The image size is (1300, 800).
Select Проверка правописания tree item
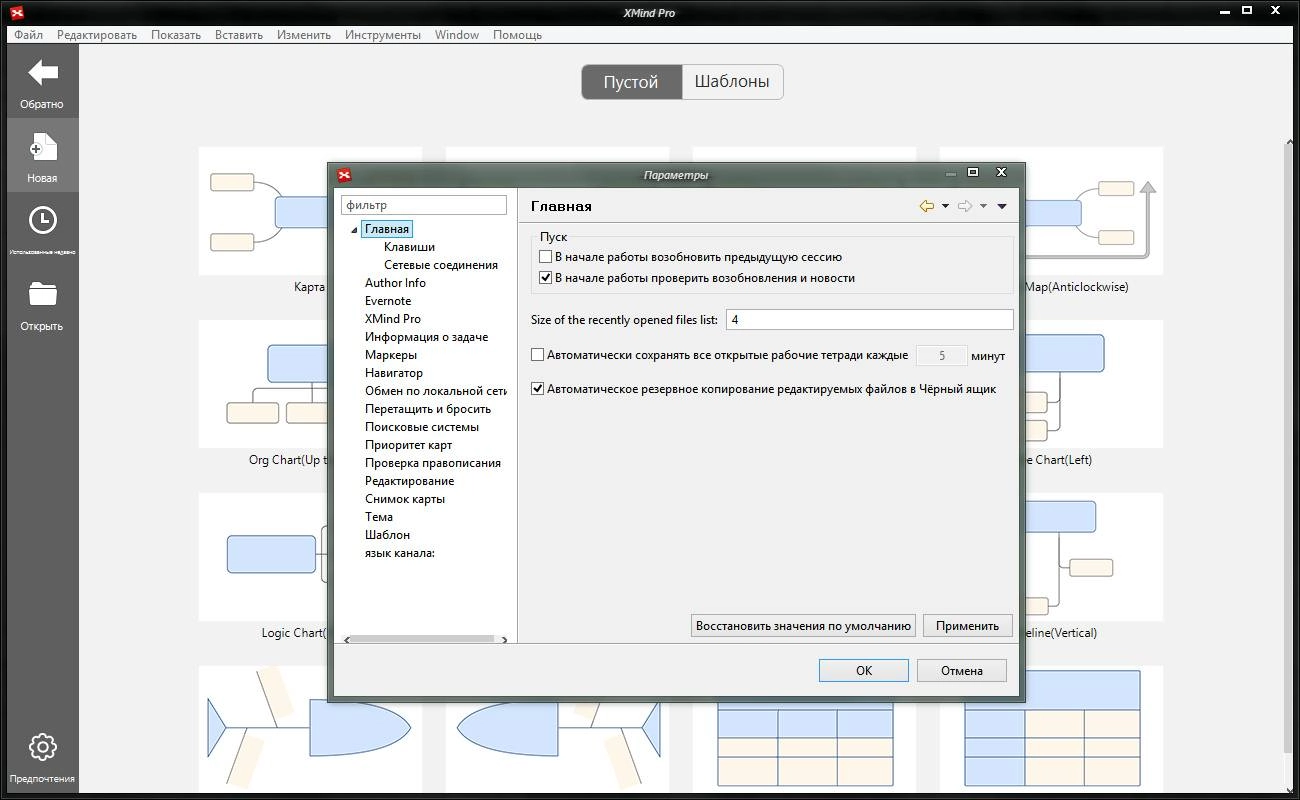[433, 463]
